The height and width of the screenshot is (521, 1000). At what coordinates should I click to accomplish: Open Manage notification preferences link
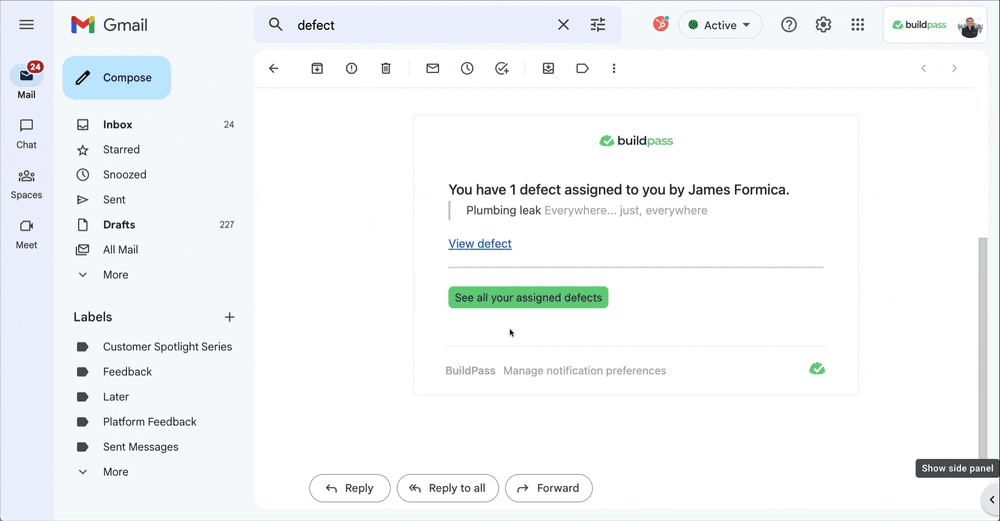(584, 371)
